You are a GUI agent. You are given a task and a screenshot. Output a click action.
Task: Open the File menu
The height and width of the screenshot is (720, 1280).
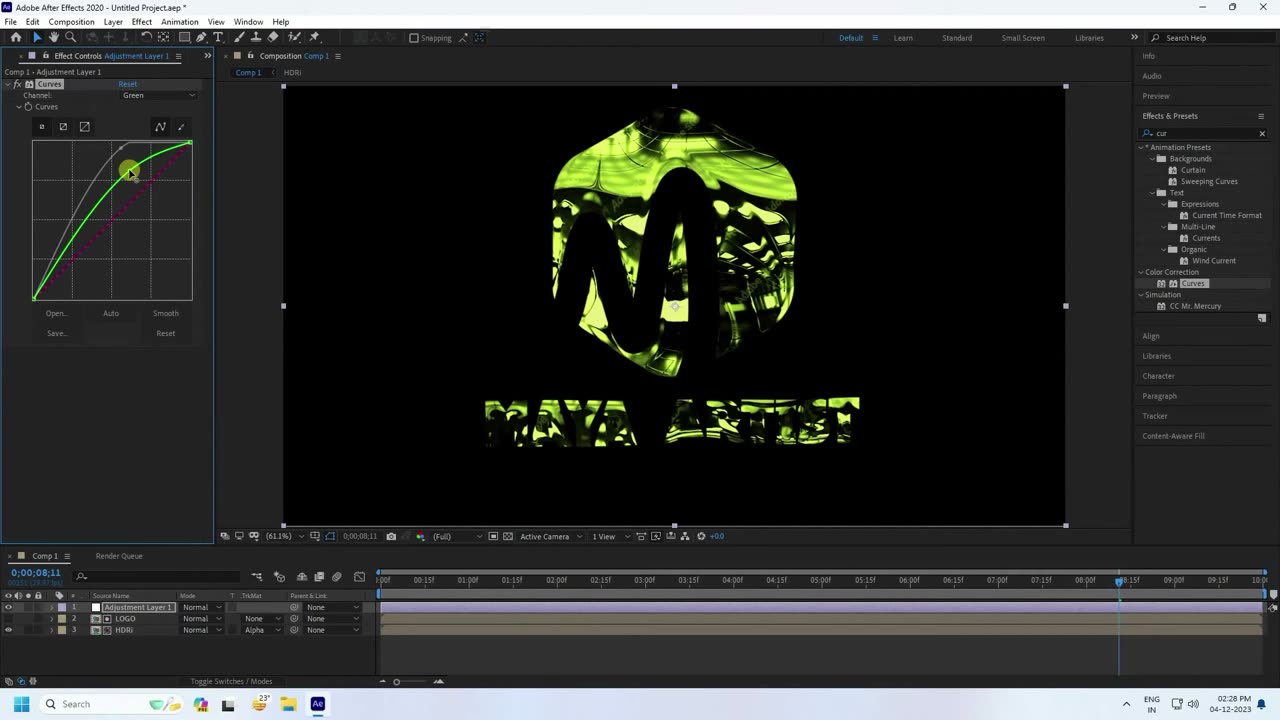coord(10,22)
